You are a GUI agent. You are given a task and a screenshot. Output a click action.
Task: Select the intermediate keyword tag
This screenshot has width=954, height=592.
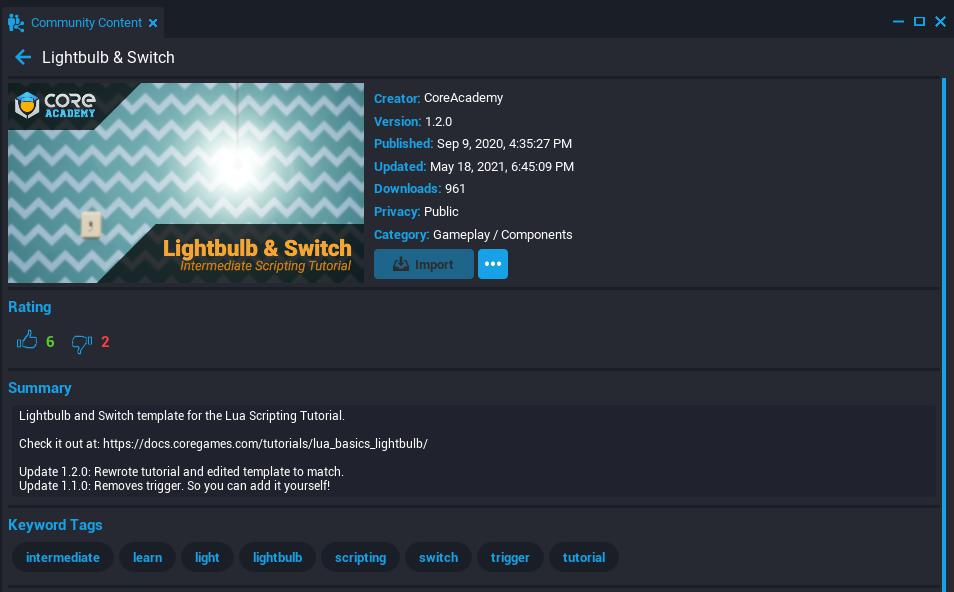pos(62,557)
